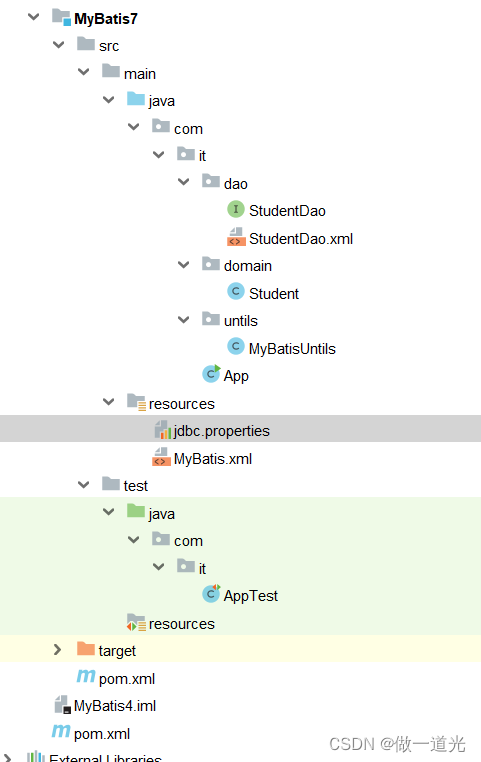Collapse the dao package chevron
Image resolution: width=481 pixels, height=762 pixels.
[x=184, y=182]
